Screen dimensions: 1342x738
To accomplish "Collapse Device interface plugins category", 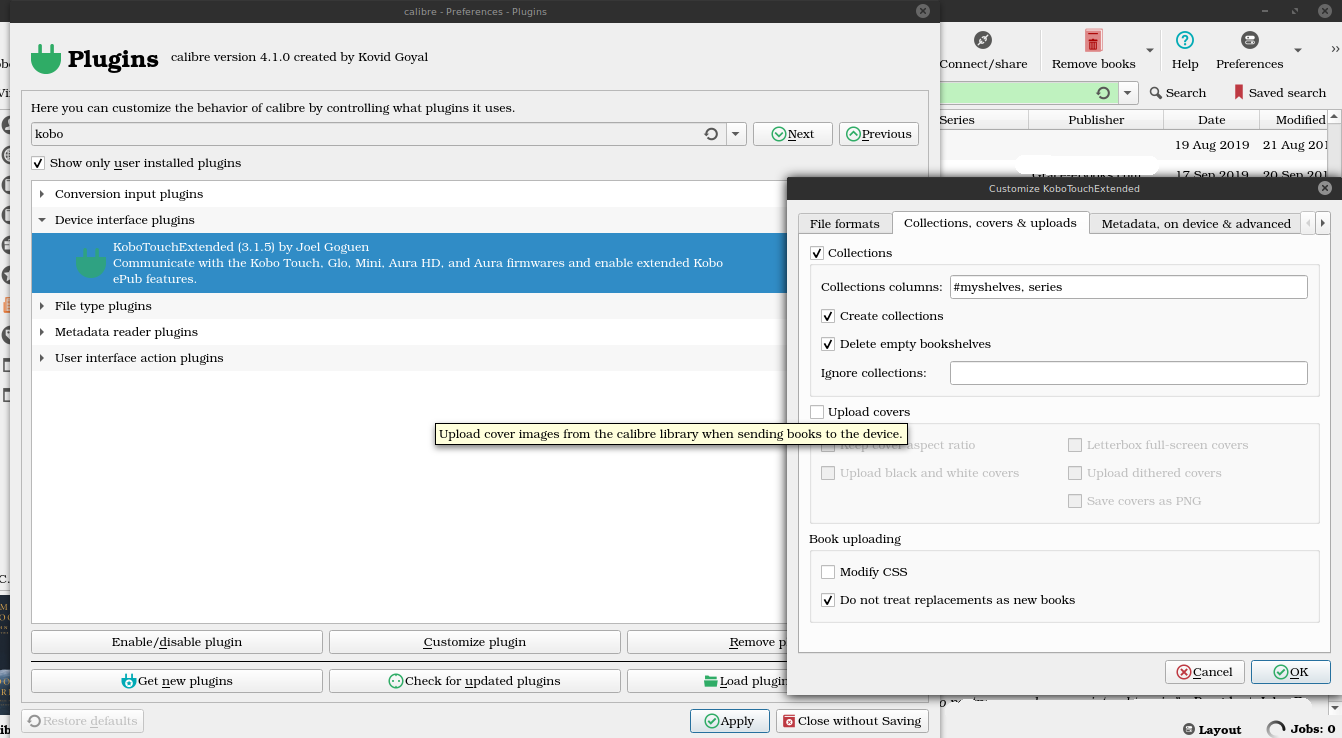I will tap(42, 220).
